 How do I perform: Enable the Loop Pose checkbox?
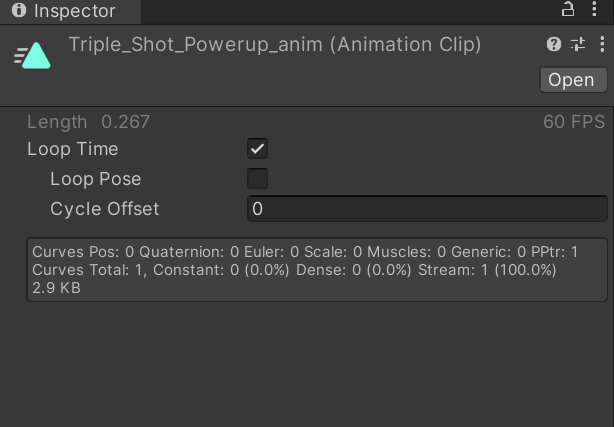point(257,179)
